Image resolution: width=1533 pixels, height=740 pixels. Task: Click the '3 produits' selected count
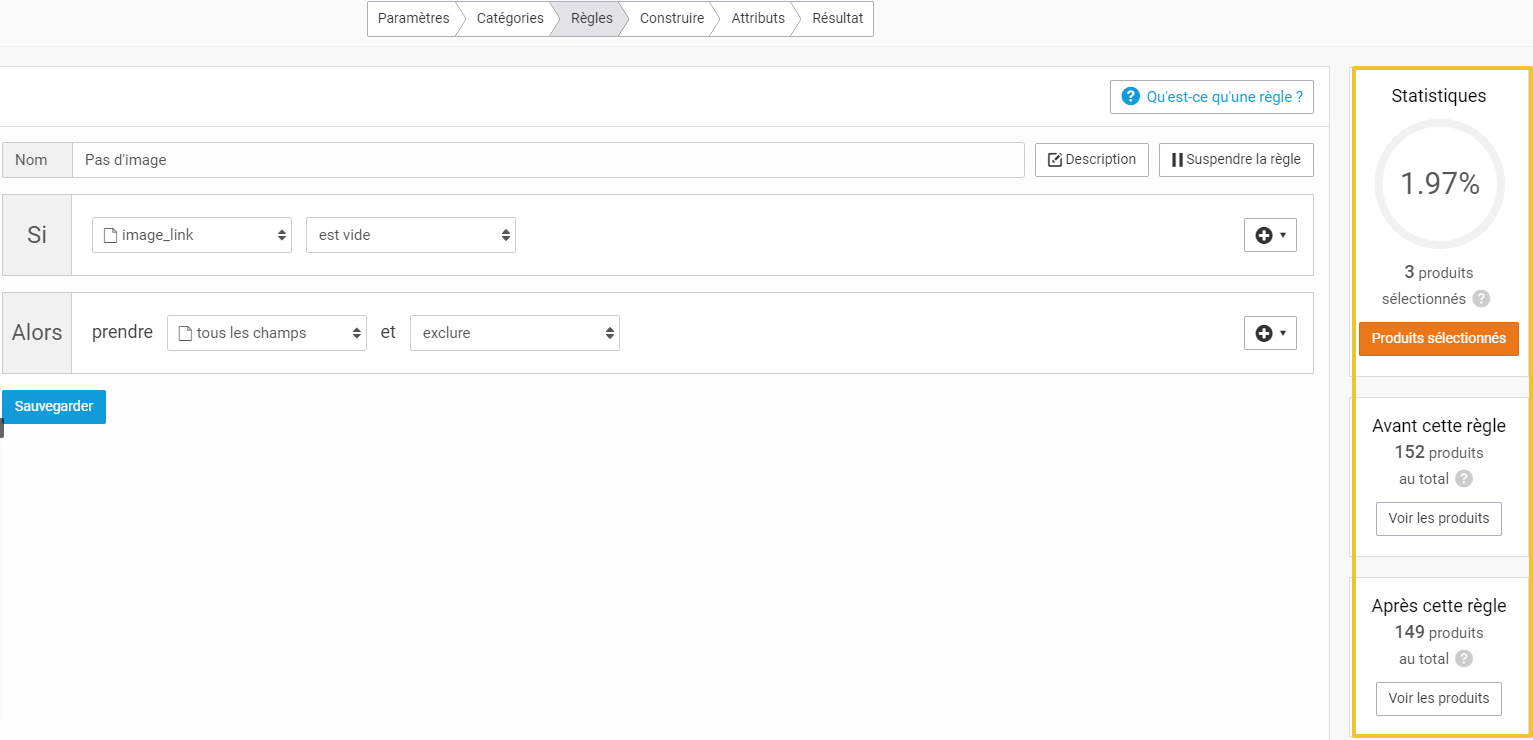[x=1439, y=273]
